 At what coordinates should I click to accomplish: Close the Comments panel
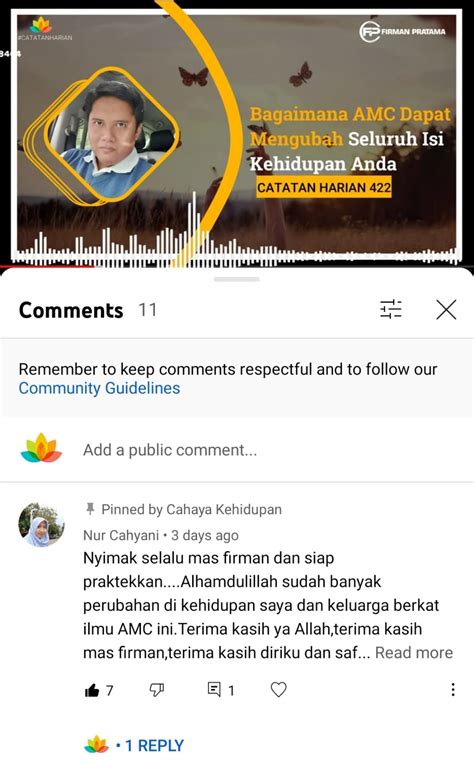[x=446, y=310]
